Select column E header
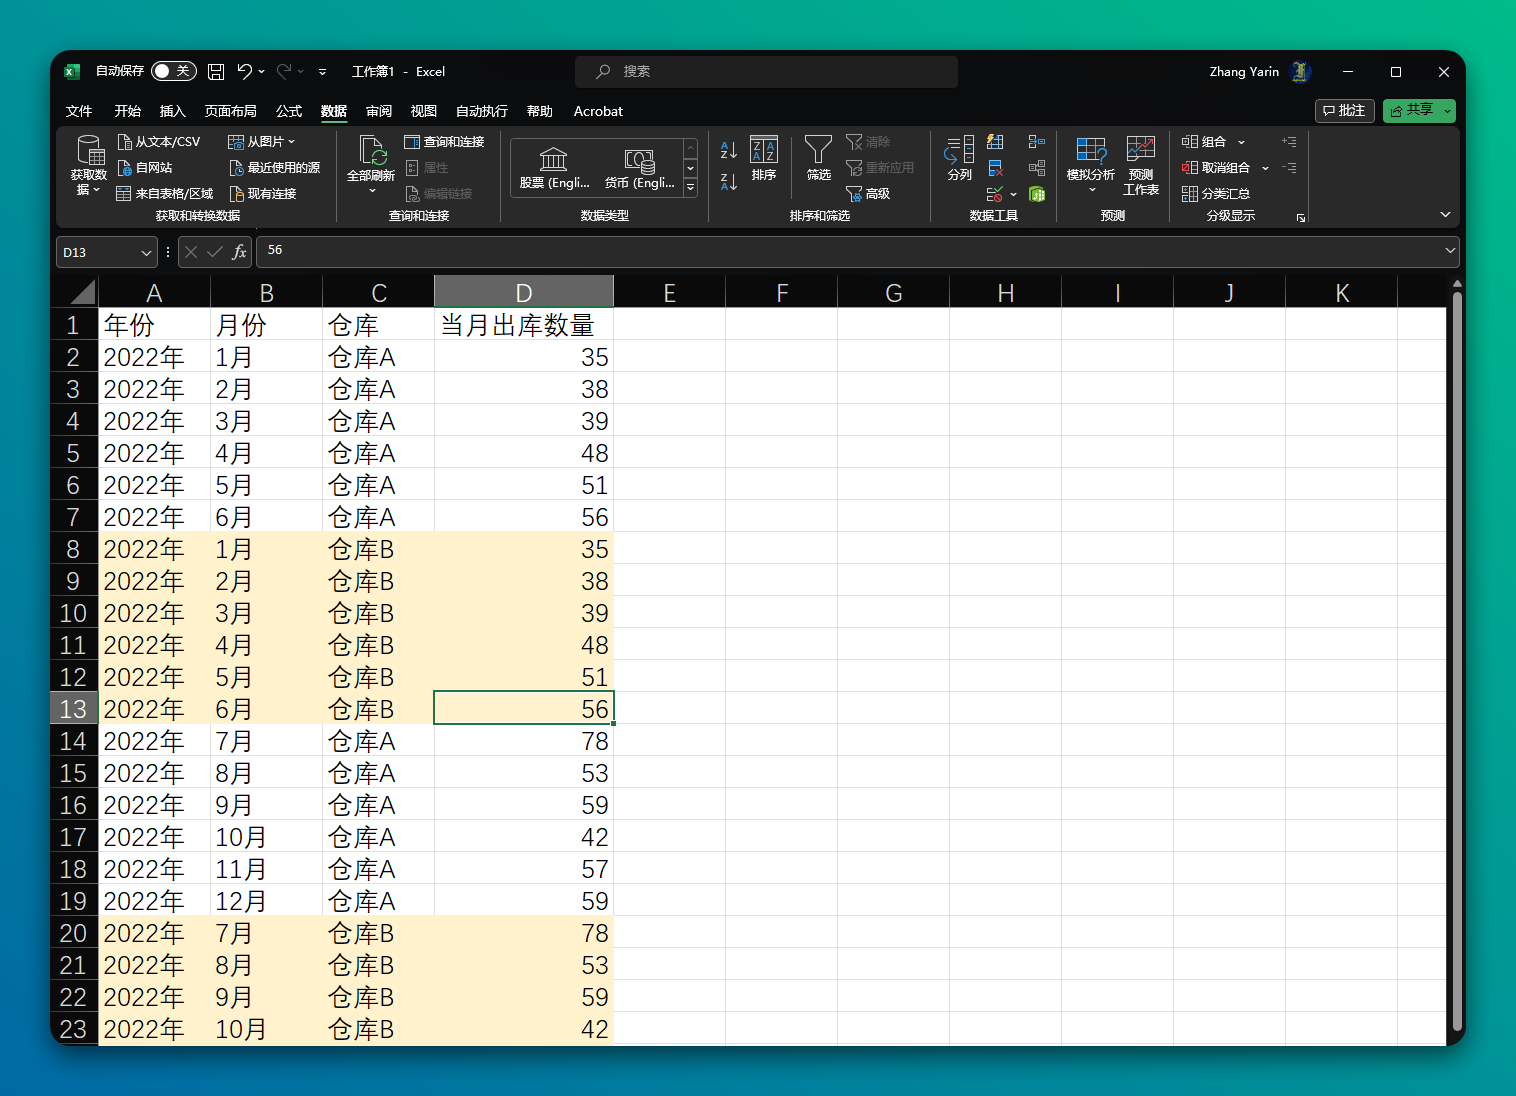The width and height of the screenshot is (1516, 1096). (670, 292)
